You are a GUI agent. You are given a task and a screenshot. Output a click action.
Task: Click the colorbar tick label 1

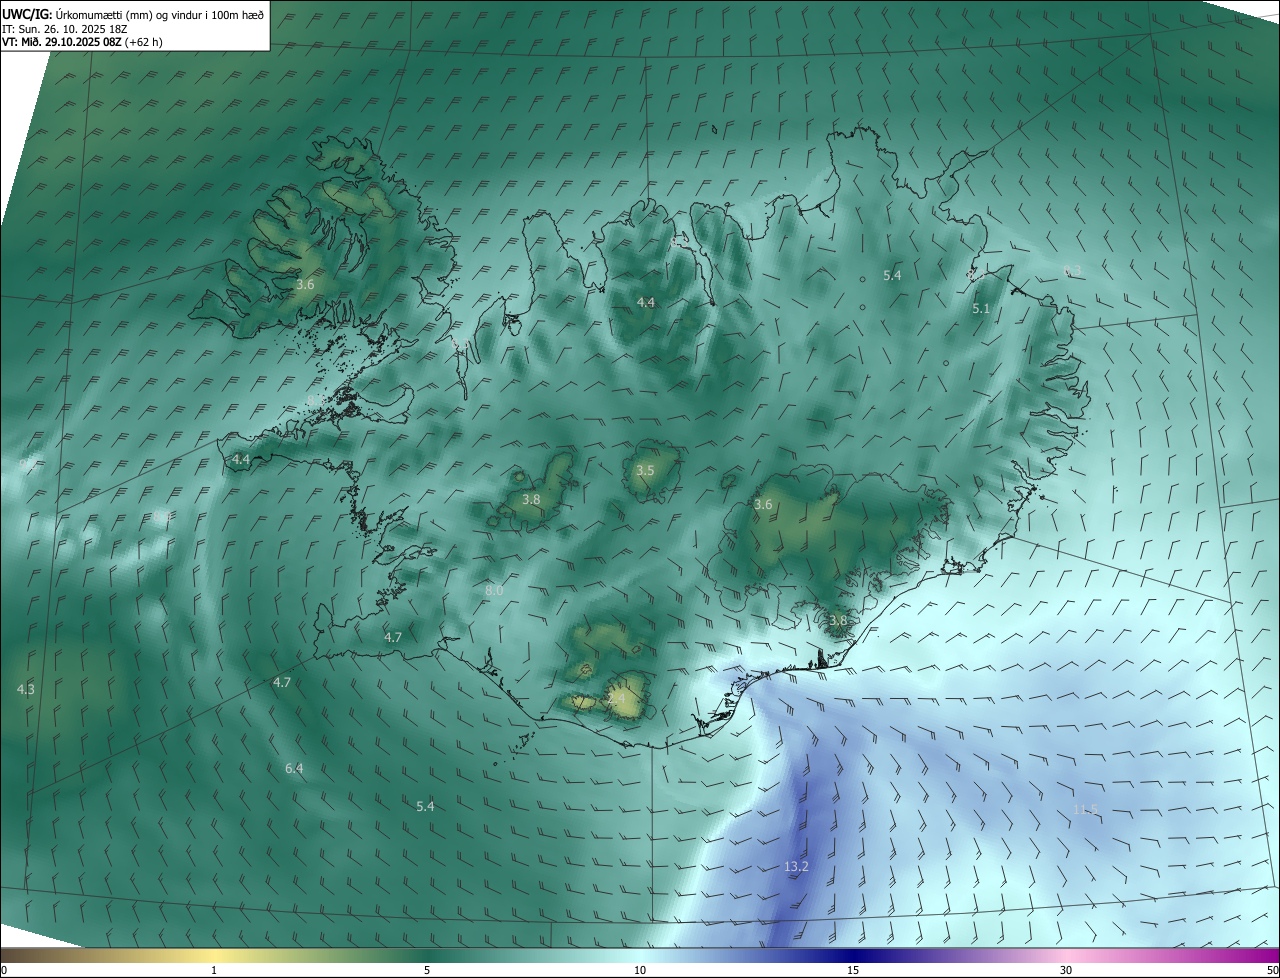tap(214, 970)
